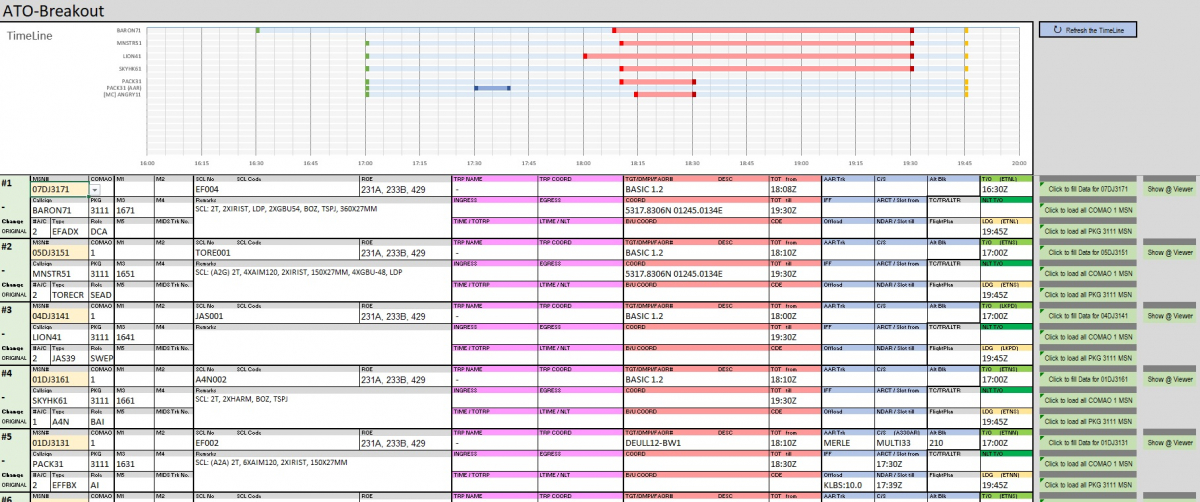This screenshot has height=502, width=1200.
Task: Select the T/O time cell reading 16:30Z
Action: (x=1005, y=189)
